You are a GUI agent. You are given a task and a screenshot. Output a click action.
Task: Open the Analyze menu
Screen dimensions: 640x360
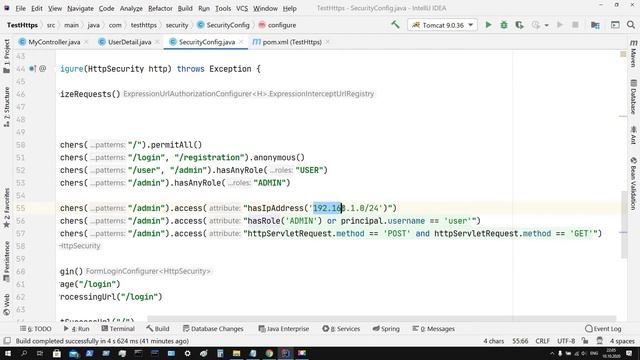[131, 8]
